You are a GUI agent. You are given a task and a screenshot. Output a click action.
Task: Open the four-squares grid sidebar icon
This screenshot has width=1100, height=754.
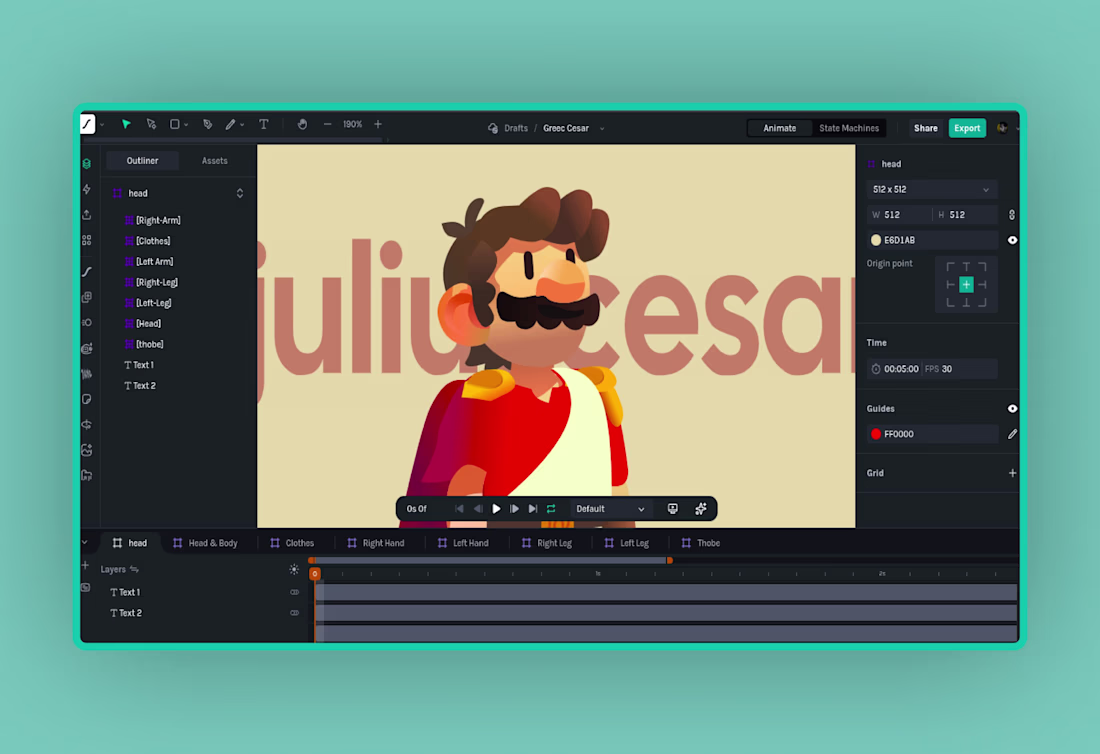click(87, 241)
